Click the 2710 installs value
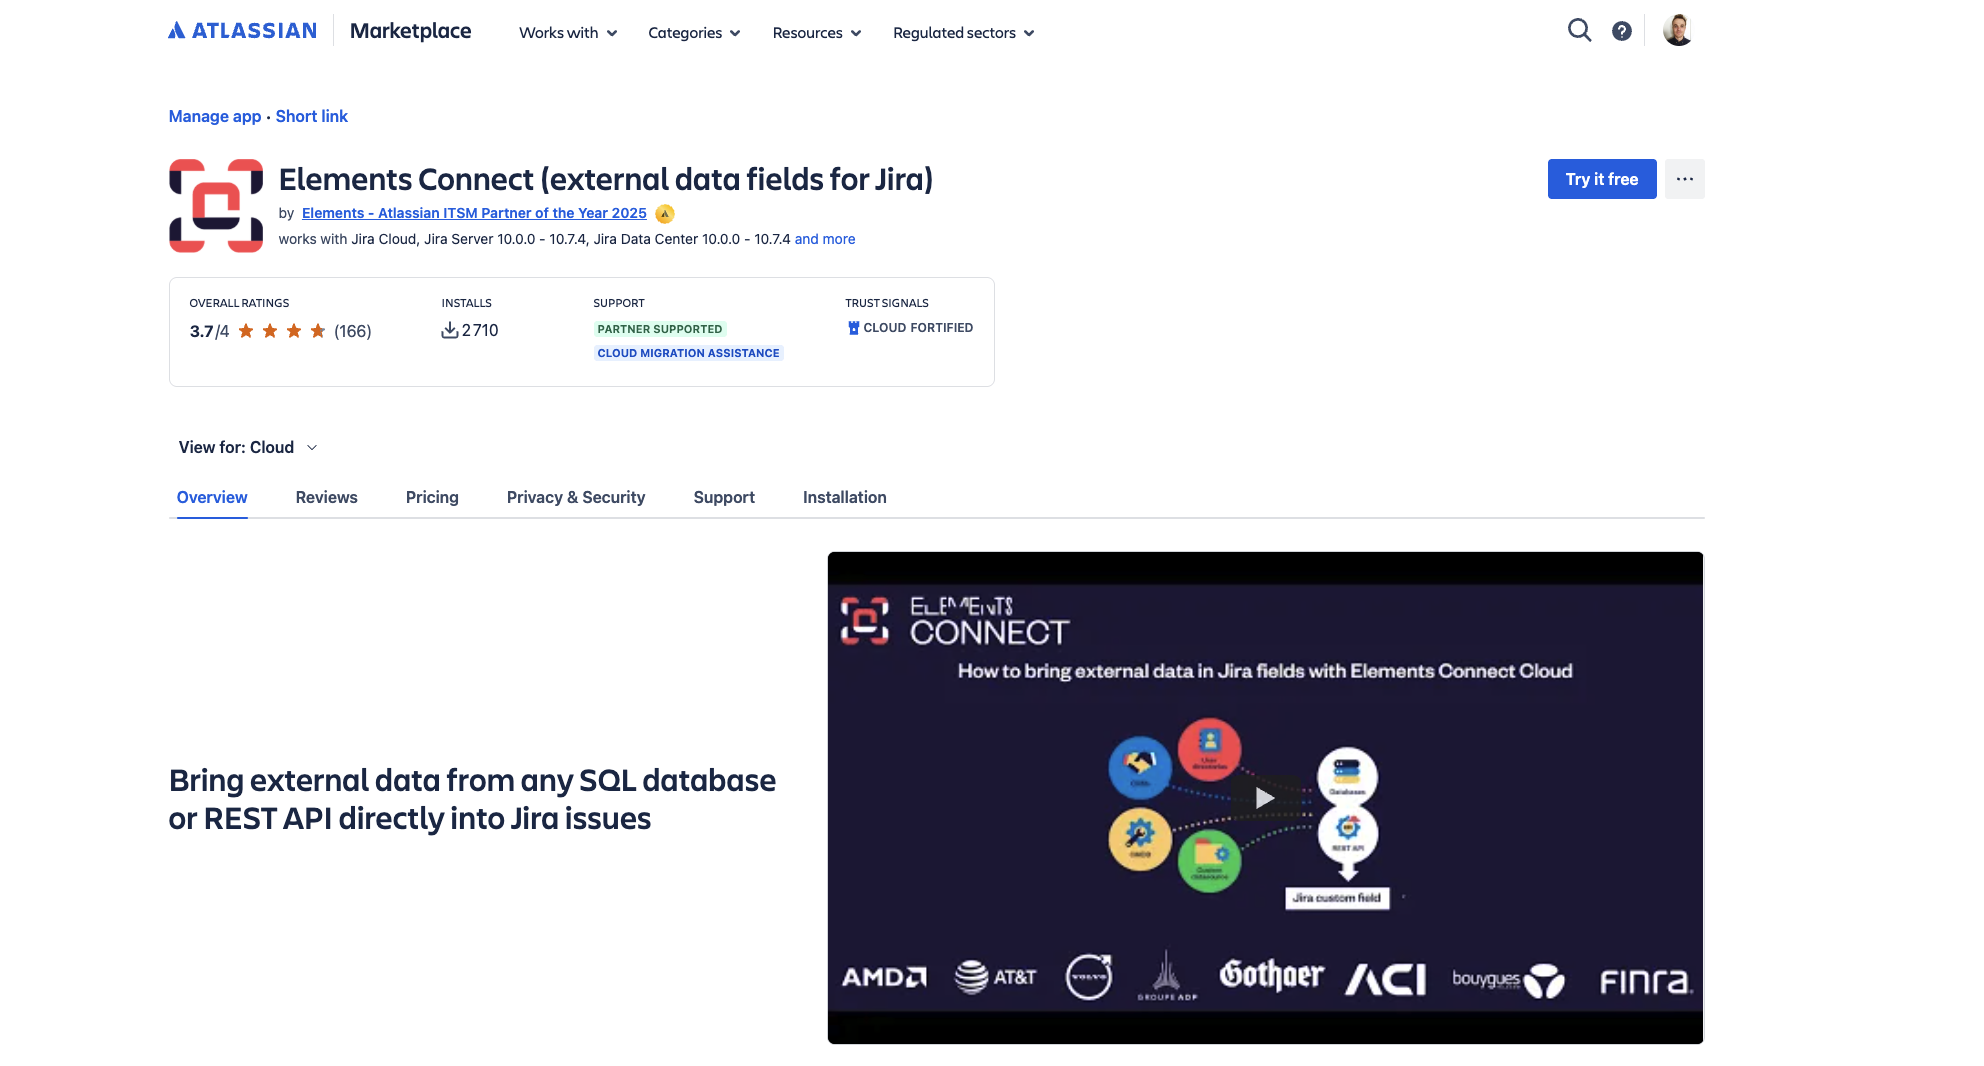Screen dimensions: 1984x1066 pyautogui.click(x=480, y=330)
